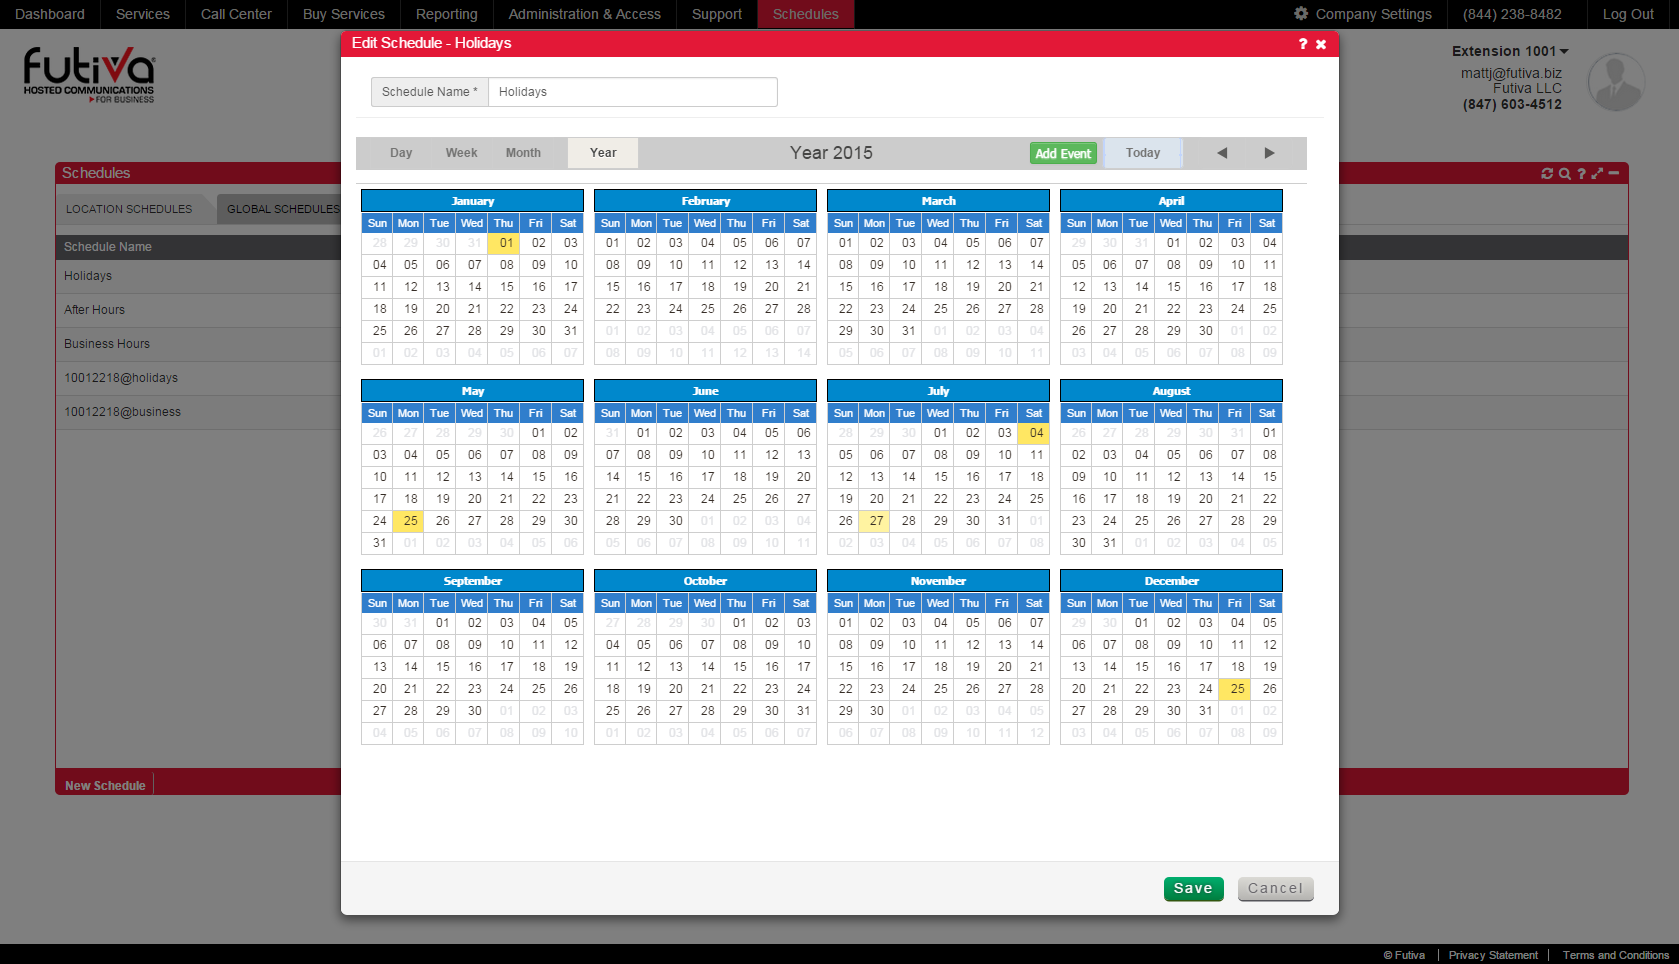Open the Buy Services menu

[x=344, y=14]
